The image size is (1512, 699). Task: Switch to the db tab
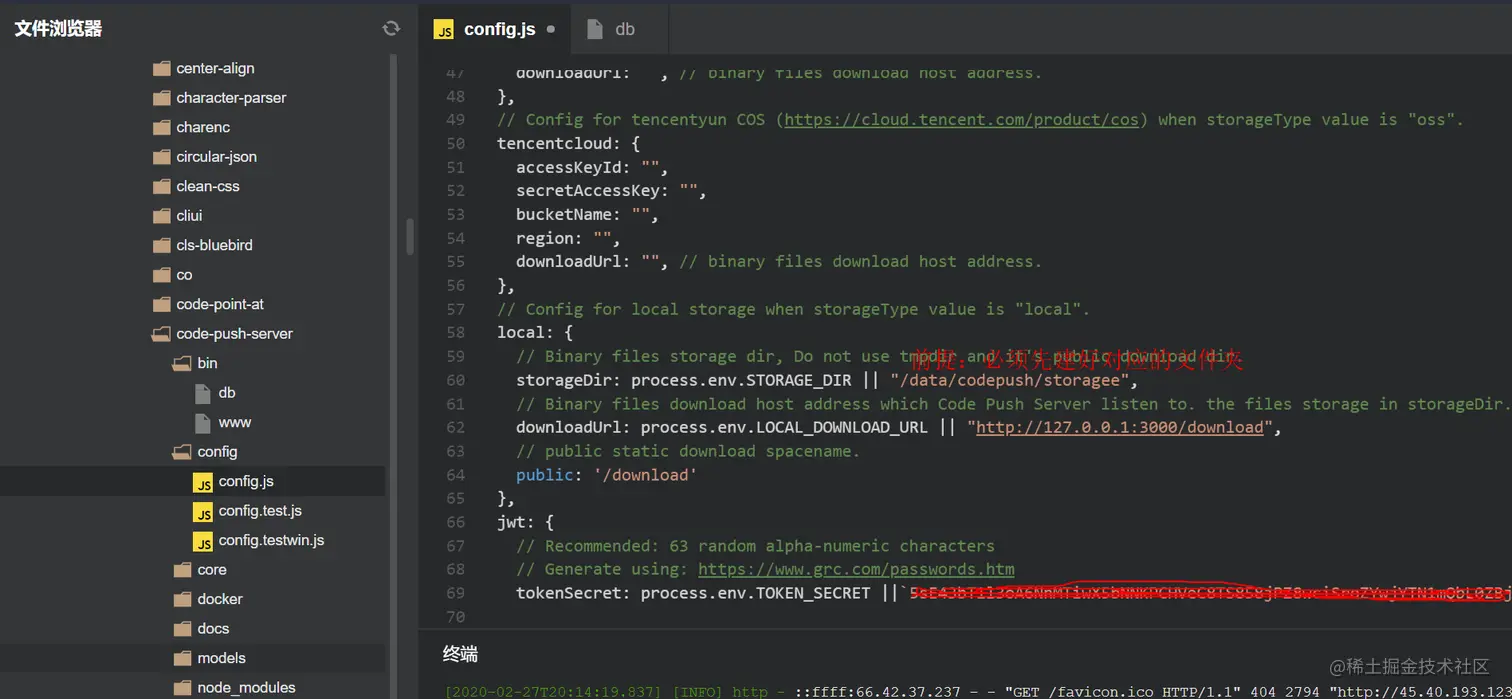619,29
